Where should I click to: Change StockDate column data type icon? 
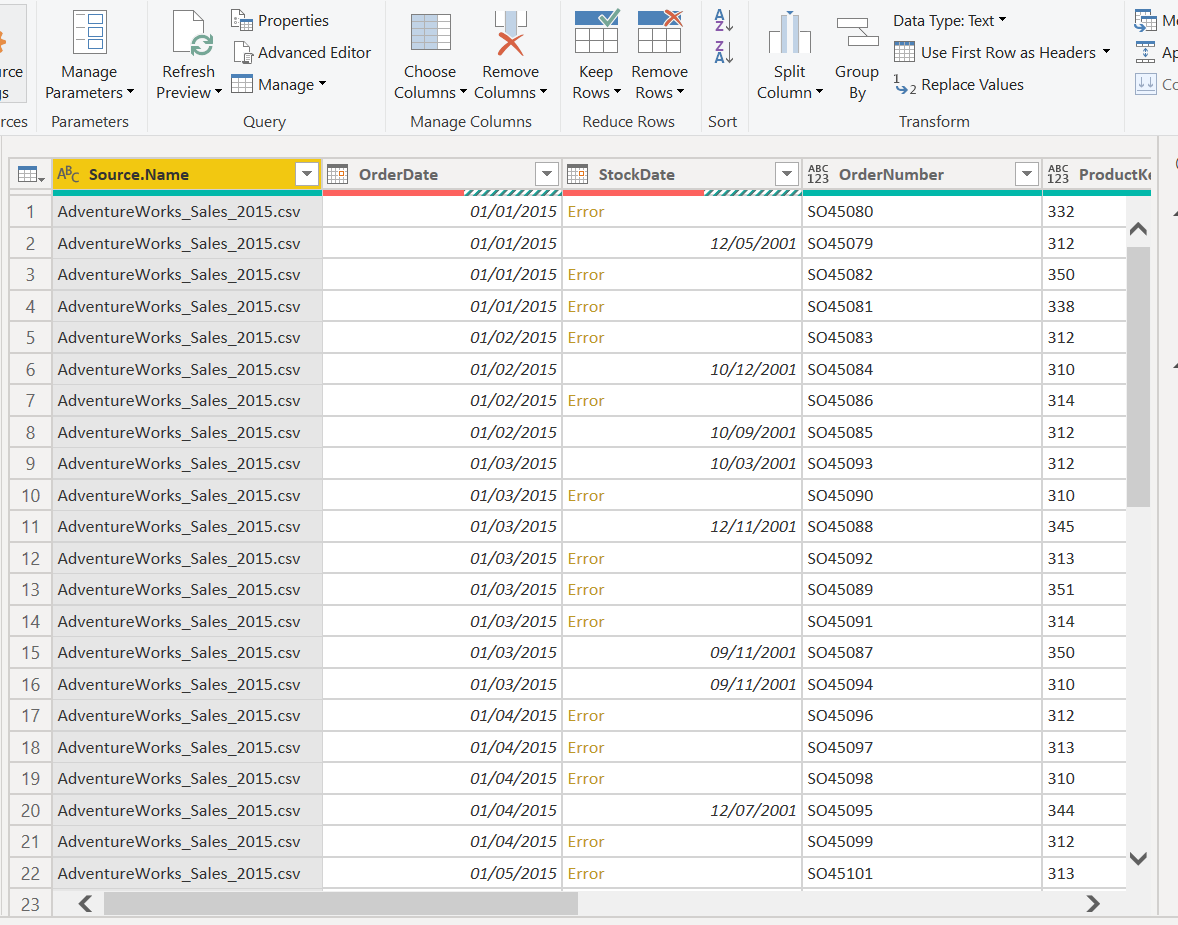point(578,174)
